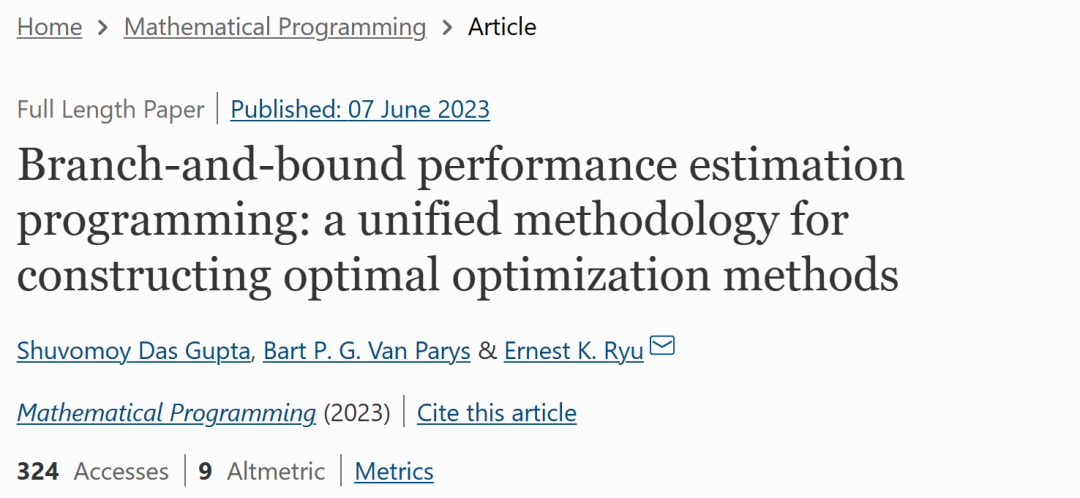Screen dimensions: 1080x498
Task: Click the chevron after Home breadcrumb
Action: [x=103, y=28]
